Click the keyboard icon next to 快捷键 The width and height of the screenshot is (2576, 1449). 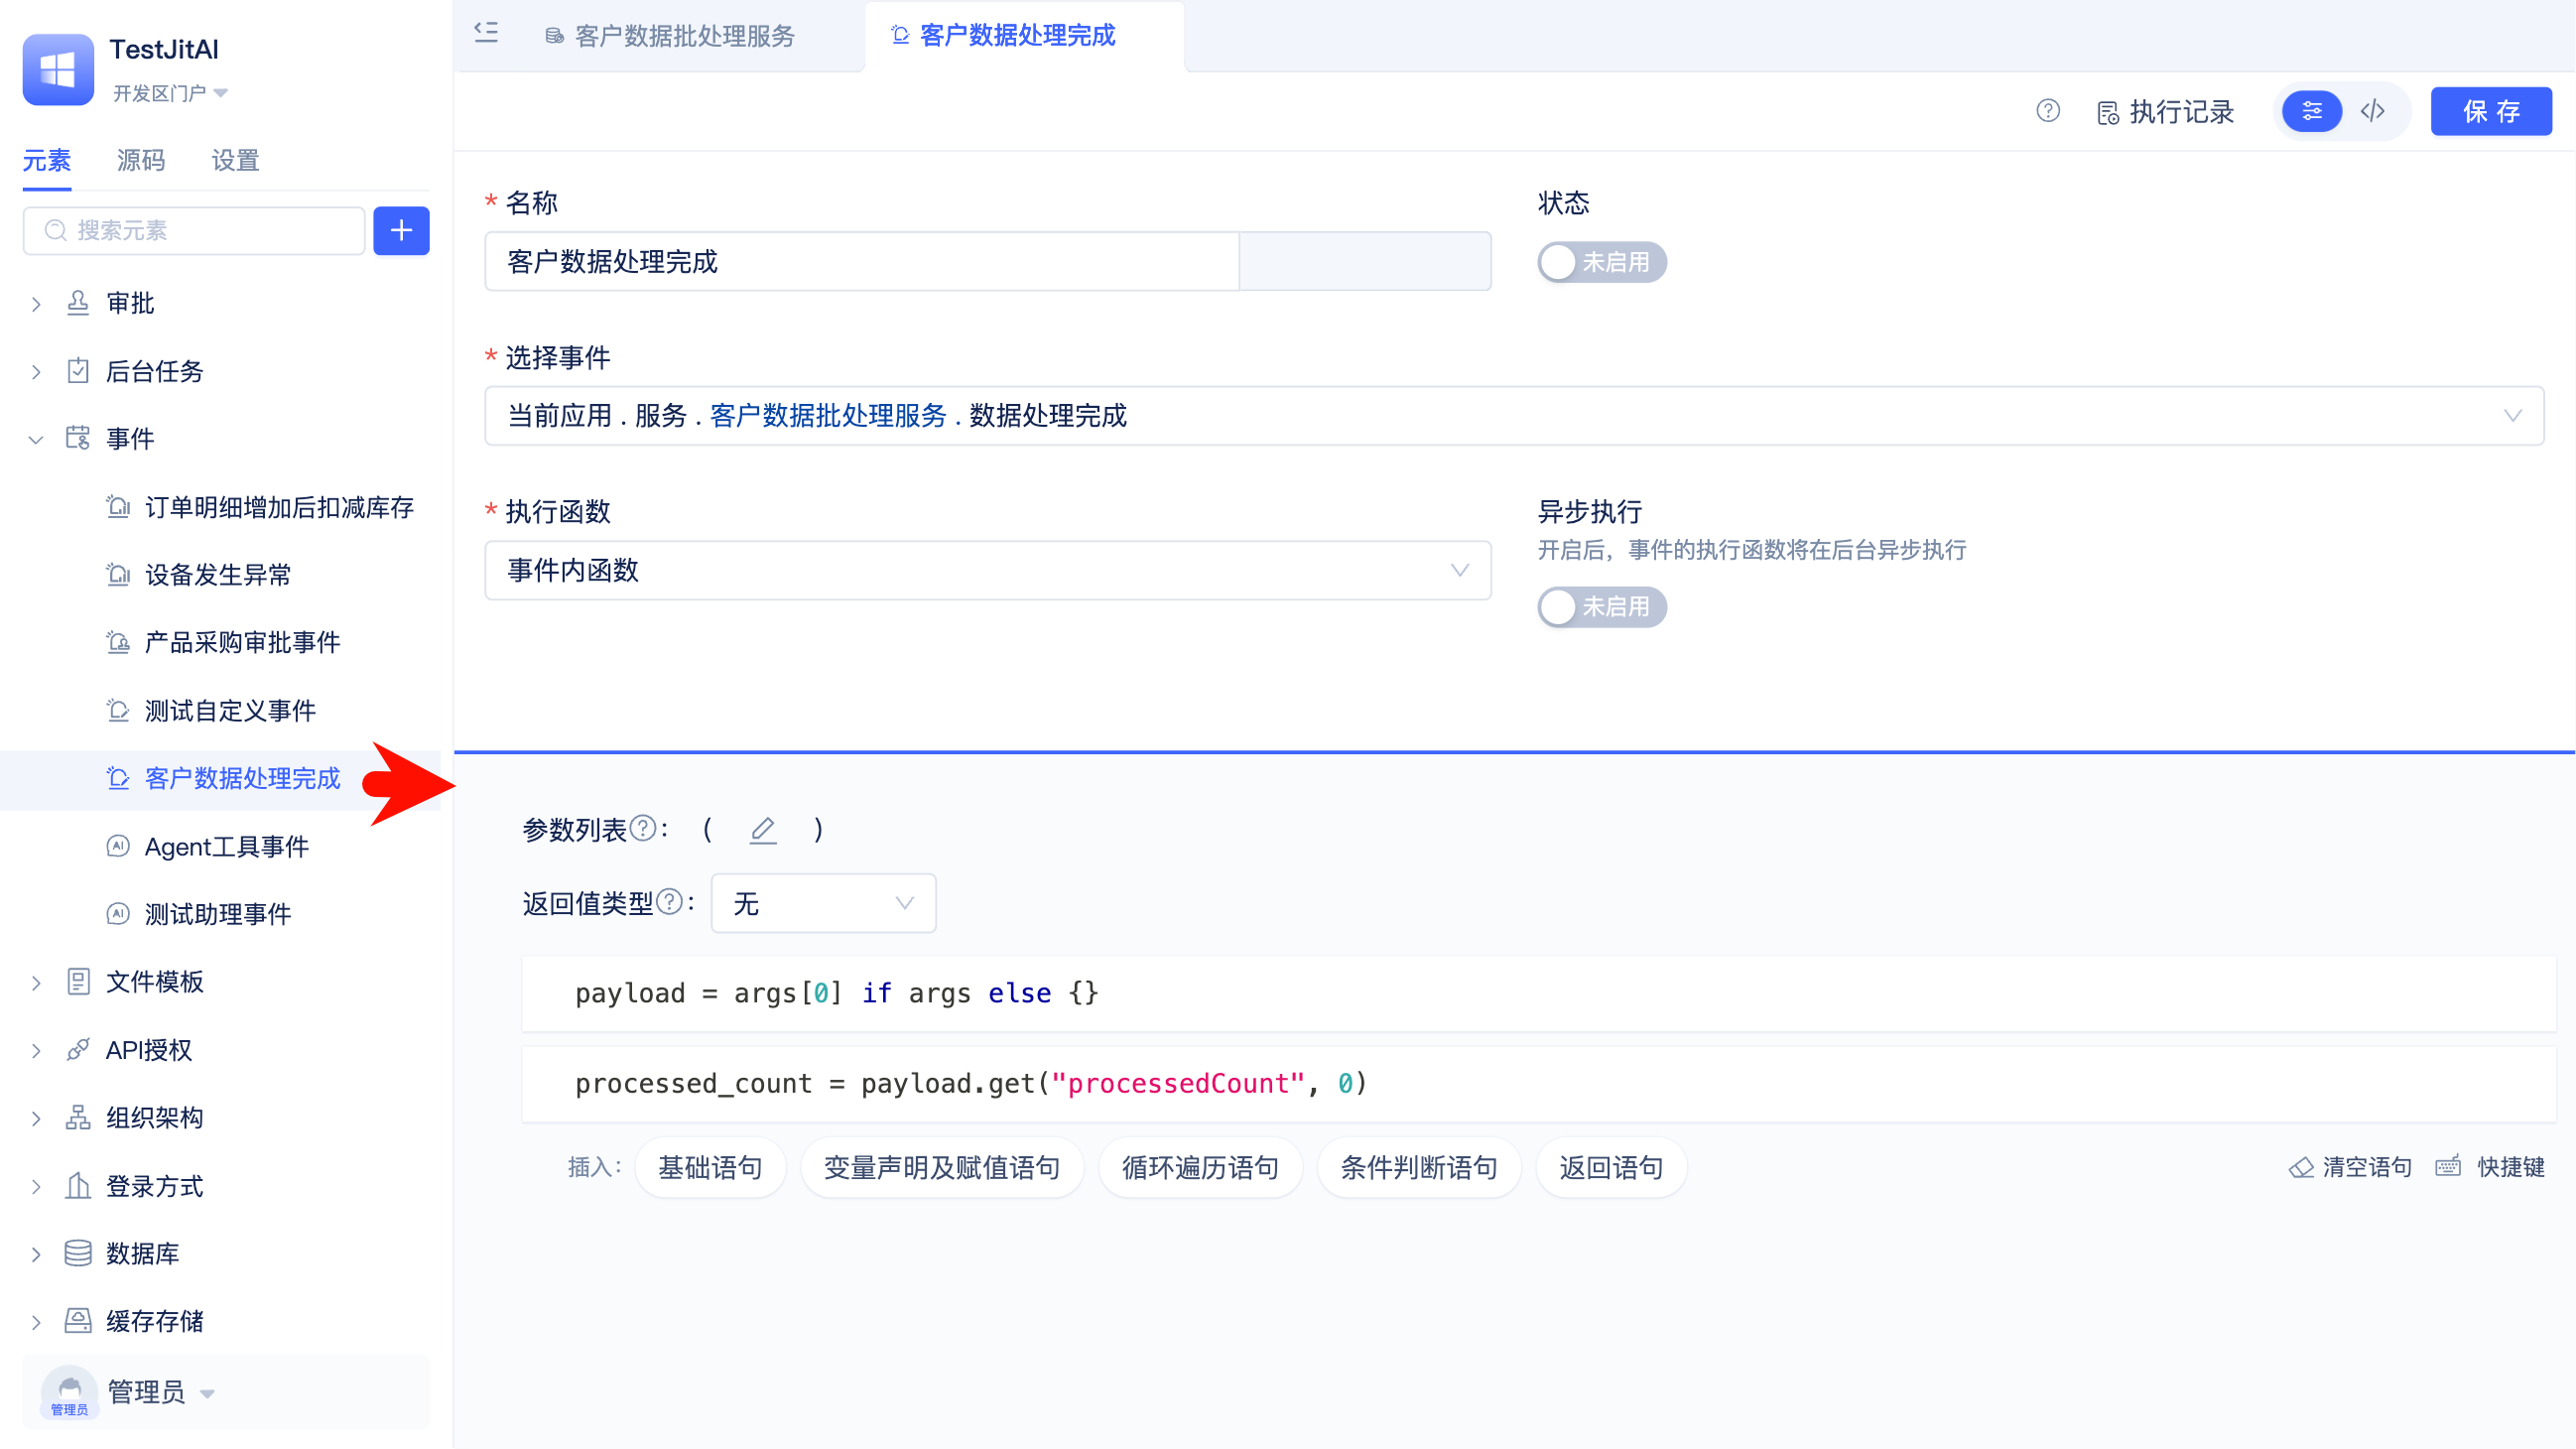2448,1166
